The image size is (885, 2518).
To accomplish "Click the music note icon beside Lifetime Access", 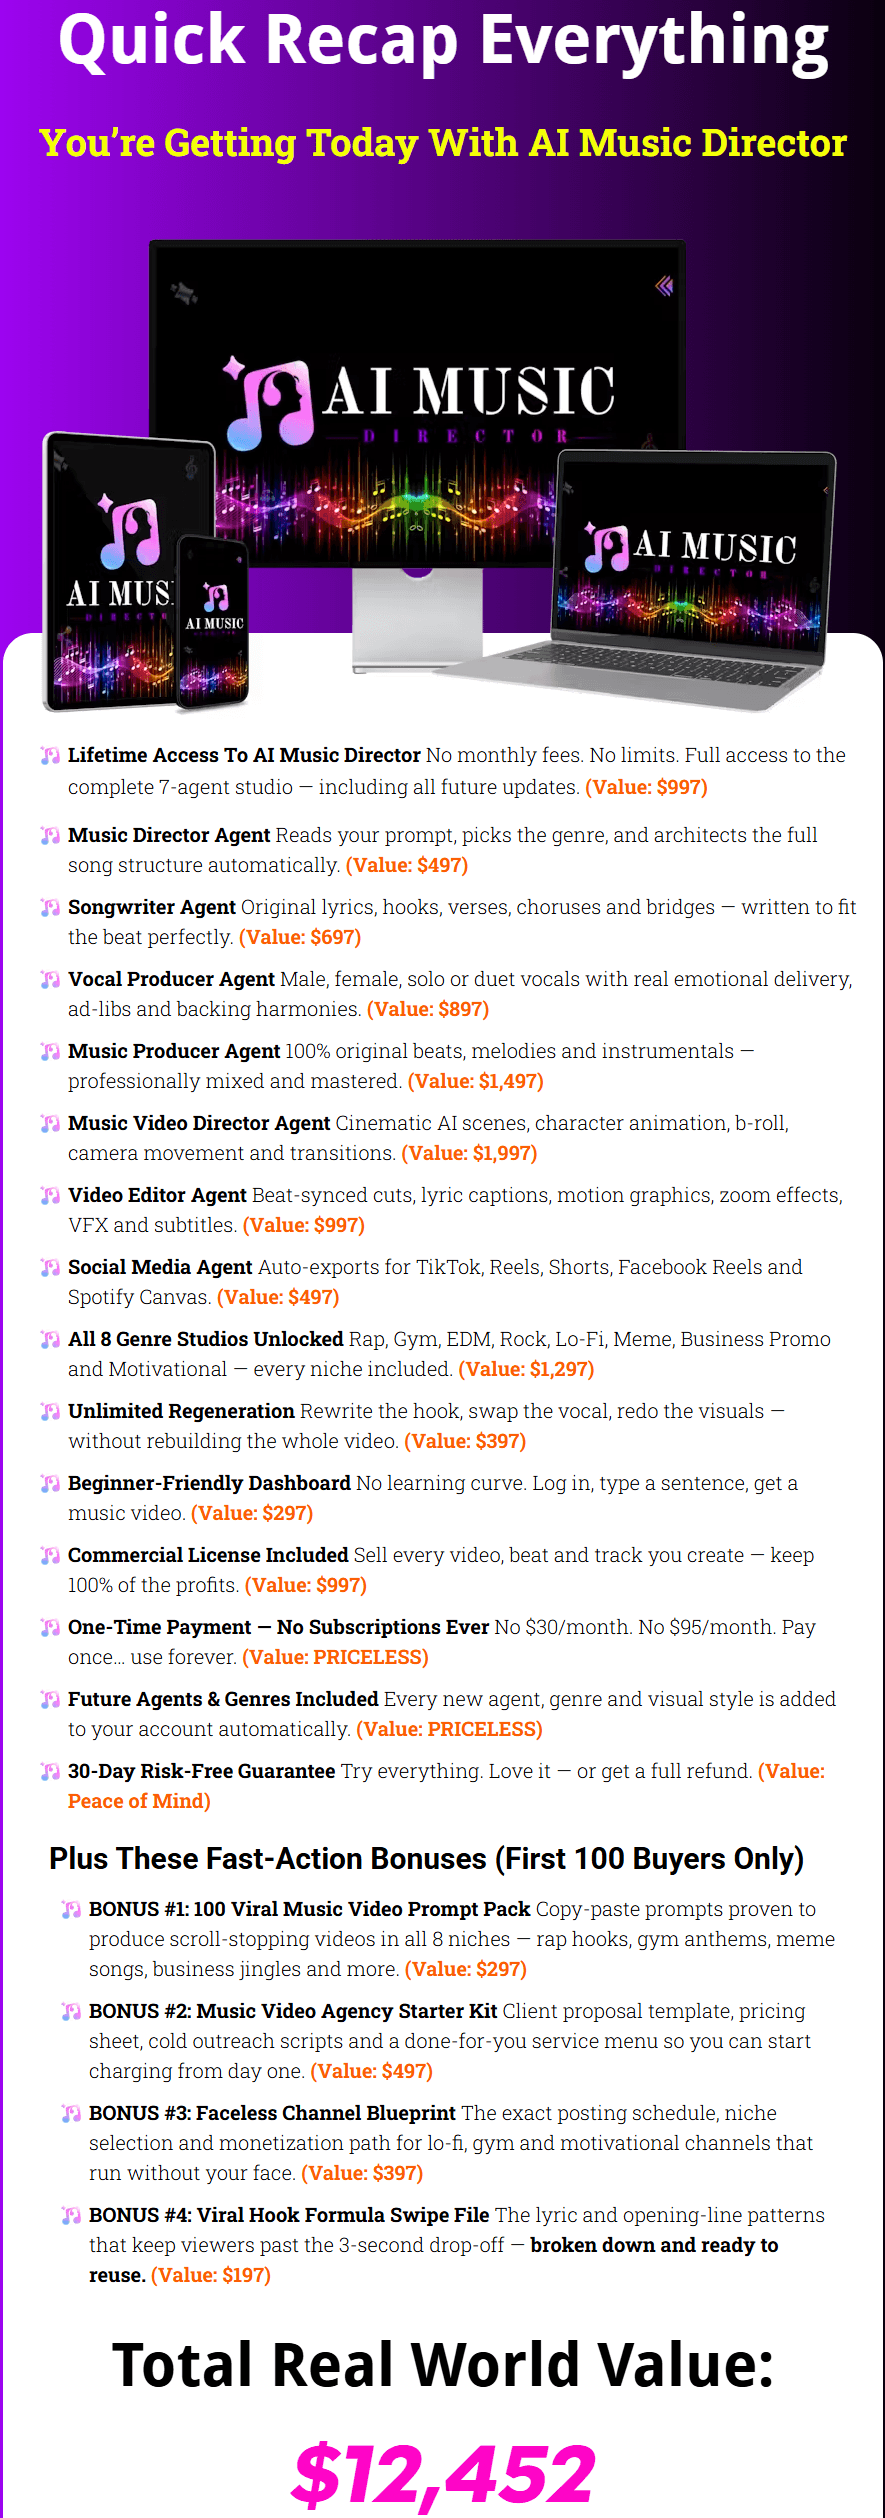I will pos(50,755).
